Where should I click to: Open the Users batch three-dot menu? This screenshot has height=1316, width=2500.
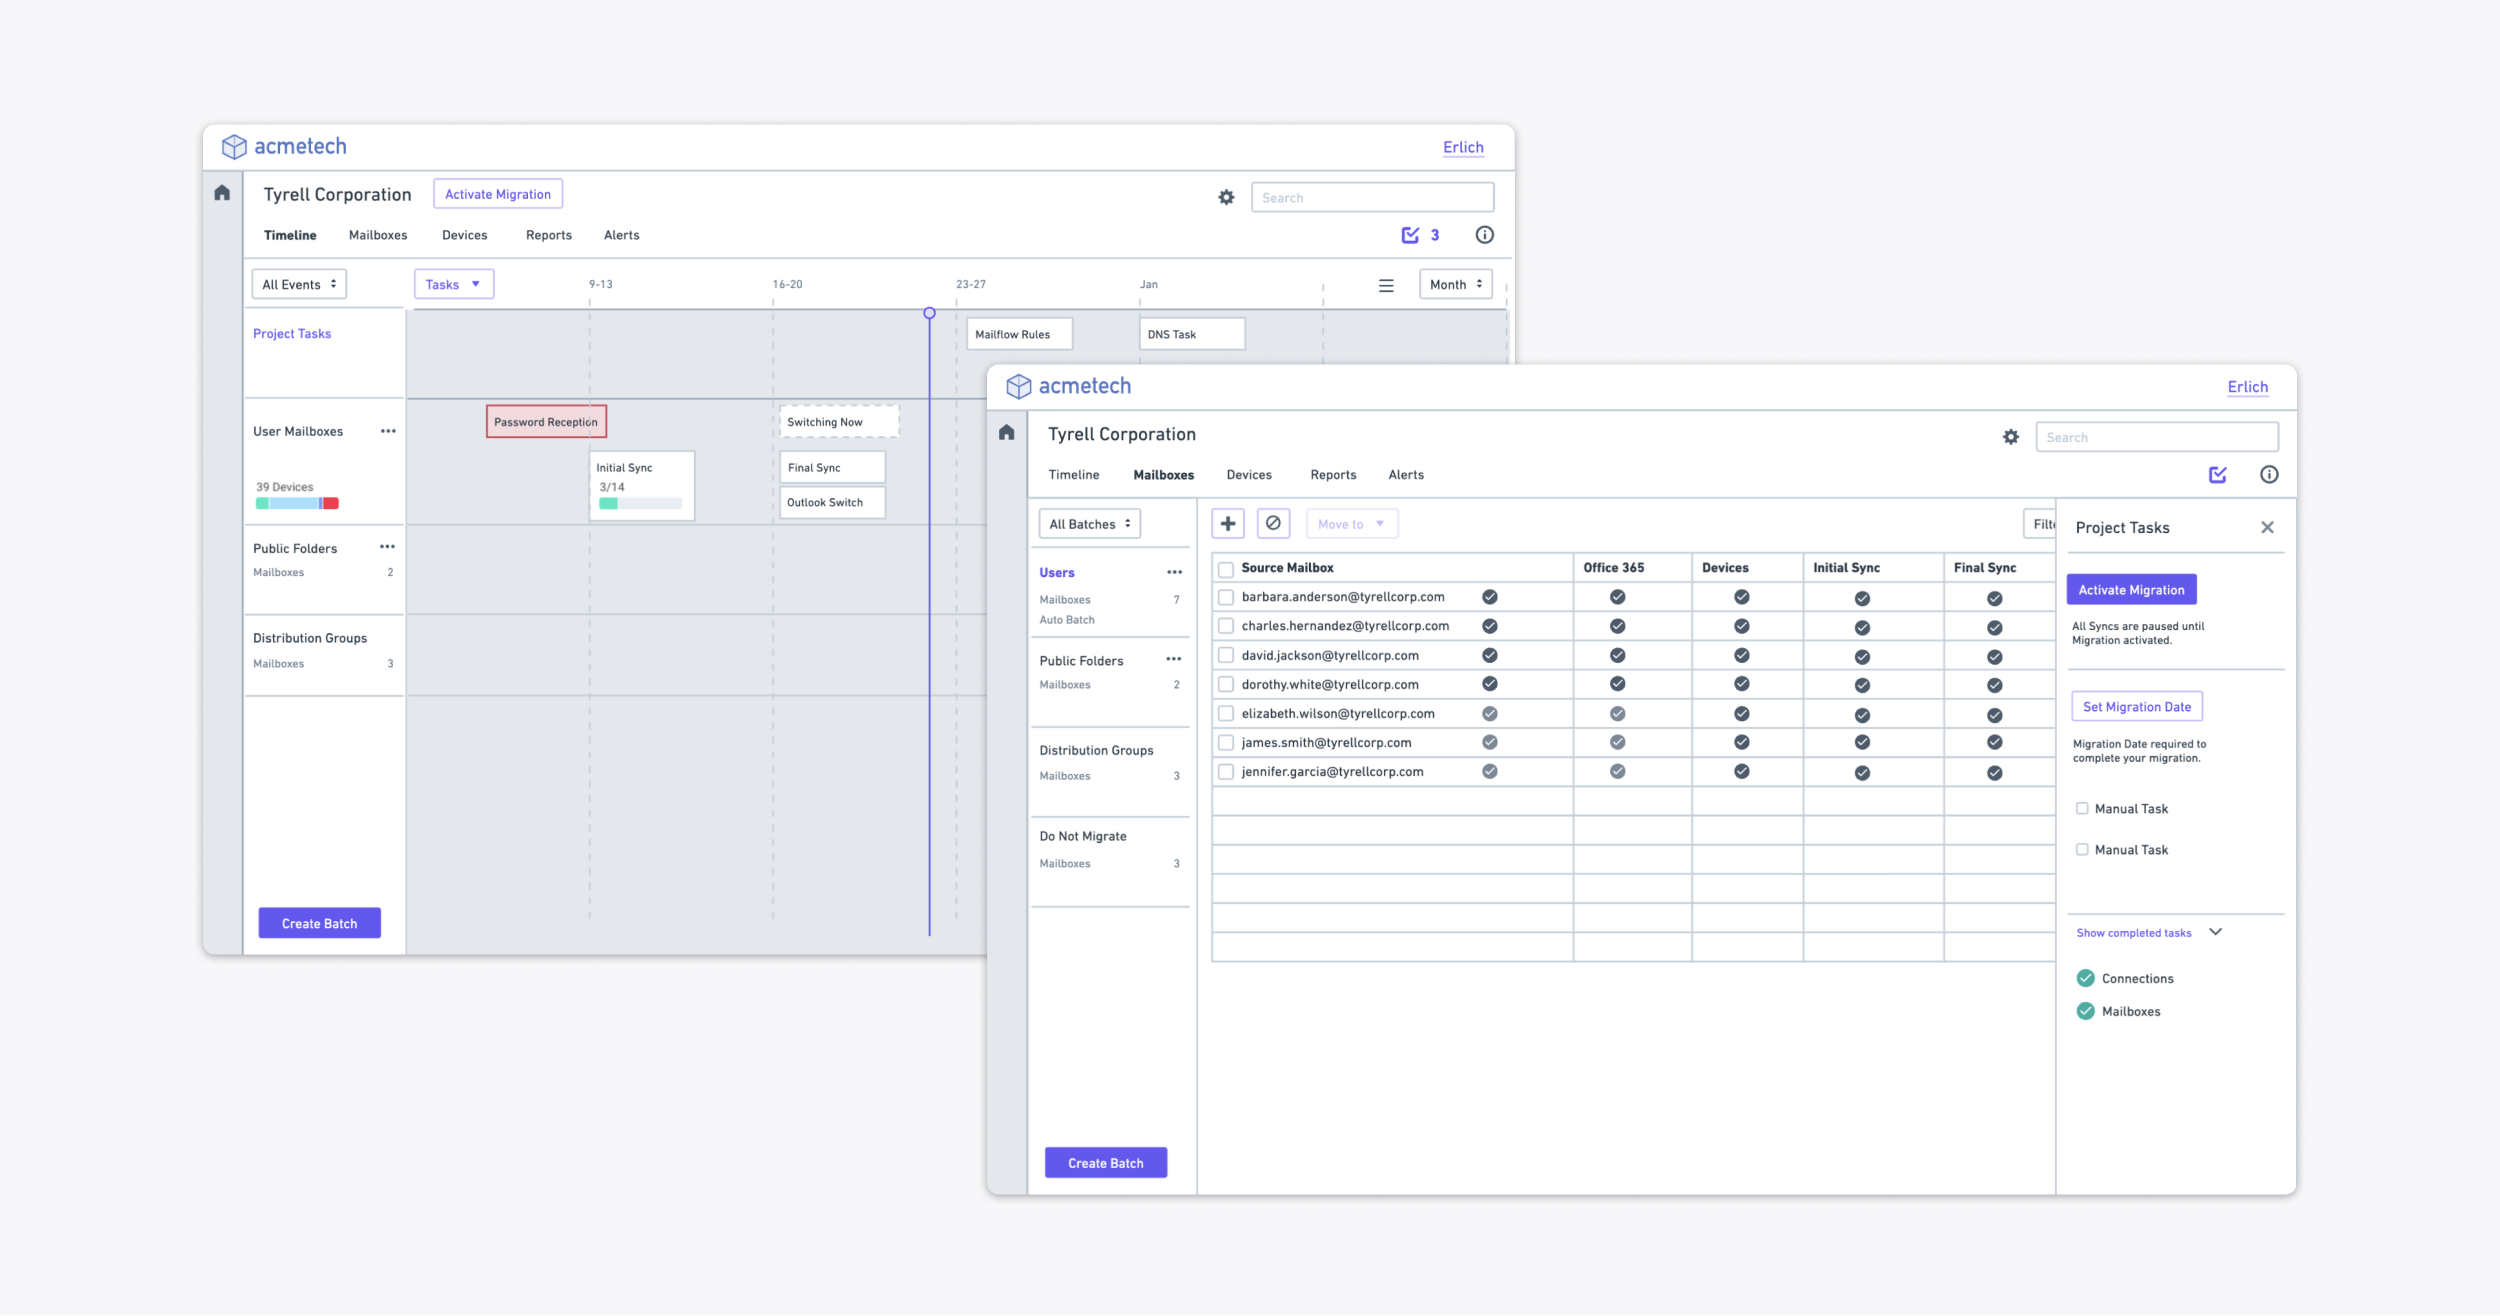coord(1174,572)
